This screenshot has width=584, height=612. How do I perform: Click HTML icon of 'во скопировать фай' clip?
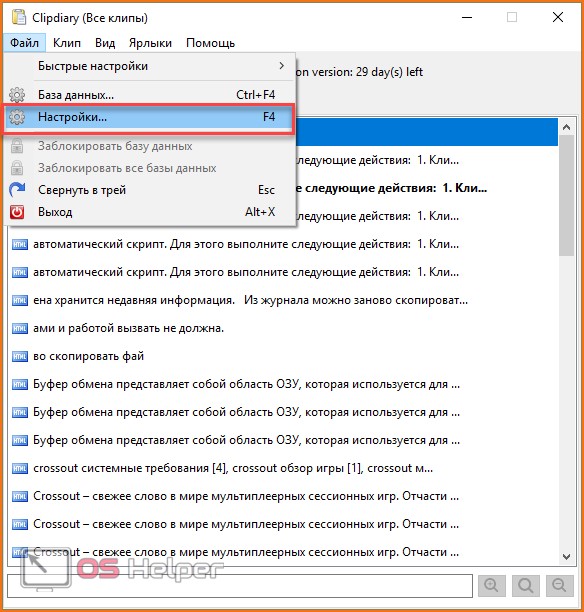(x=20, y=356)
